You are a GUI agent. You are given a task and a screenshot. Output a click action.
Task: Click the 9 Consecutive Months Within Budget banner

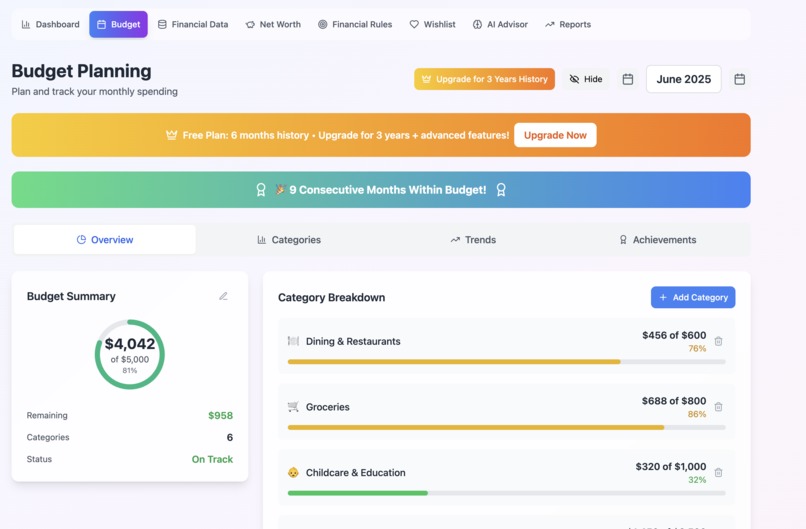381,190
